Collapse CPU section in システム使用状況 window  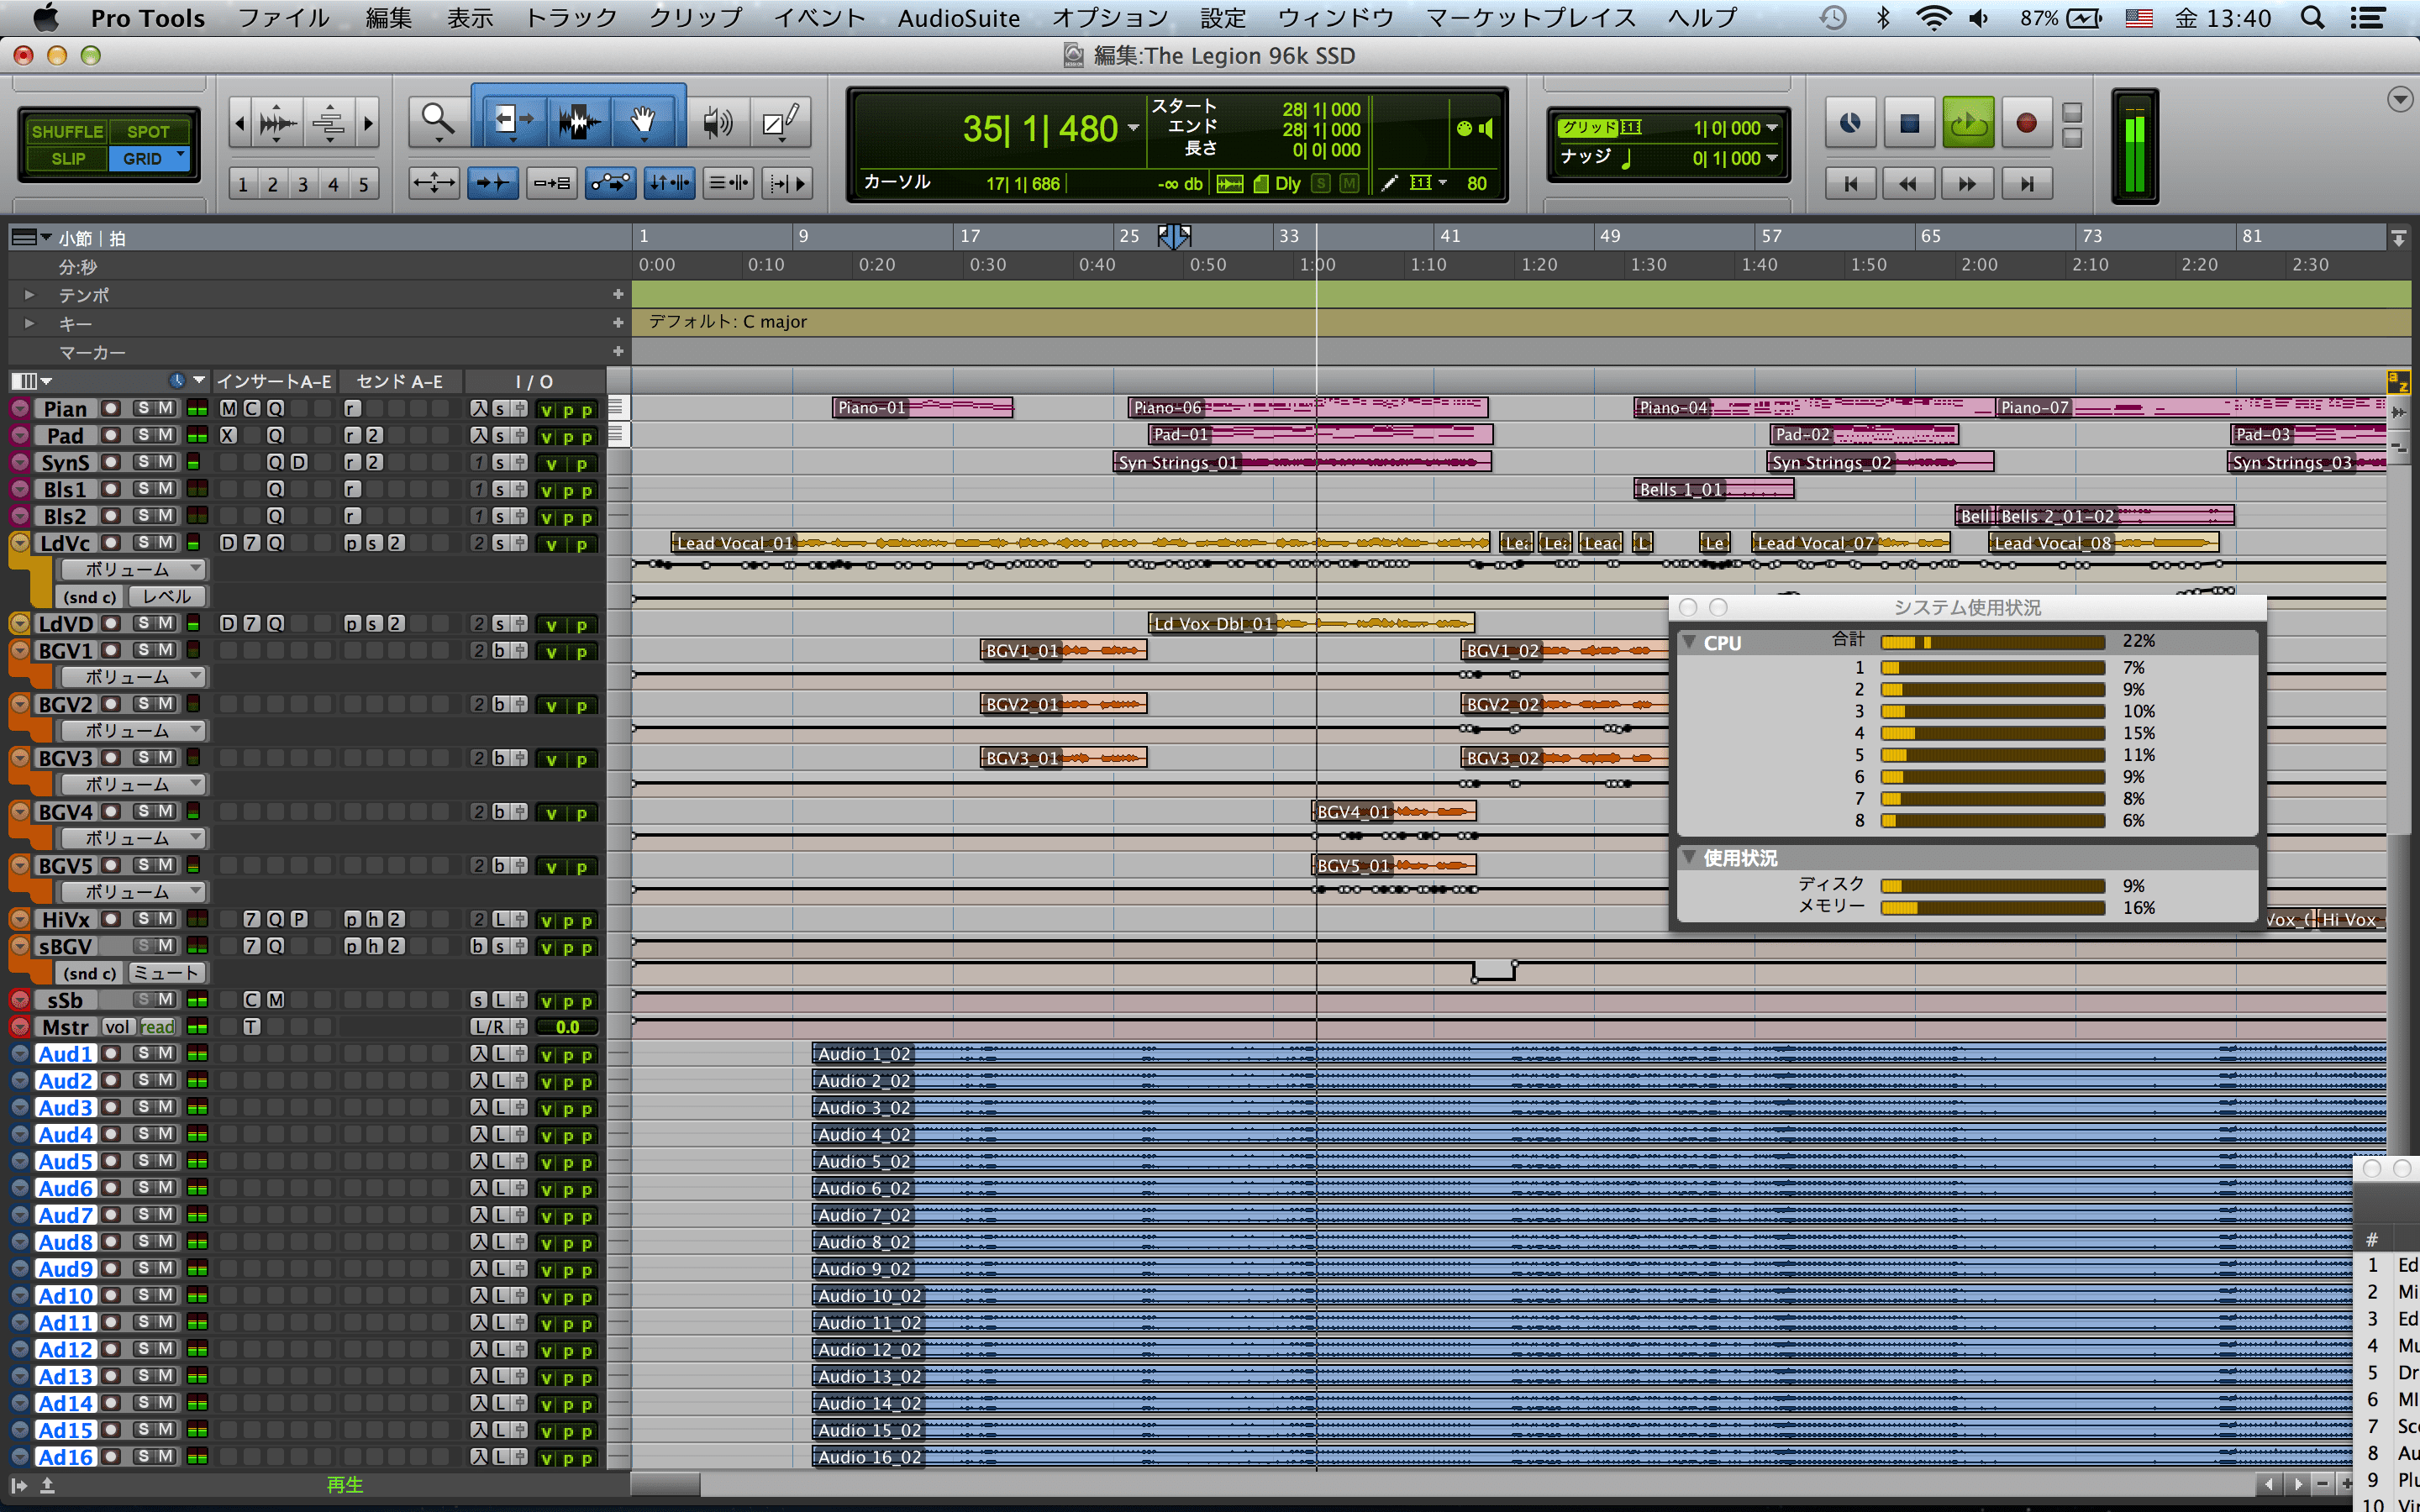pos(1689,642)
